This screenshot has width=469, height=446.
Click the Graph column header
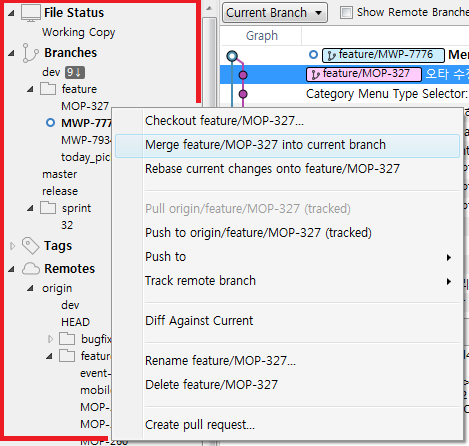coord(262,36)
